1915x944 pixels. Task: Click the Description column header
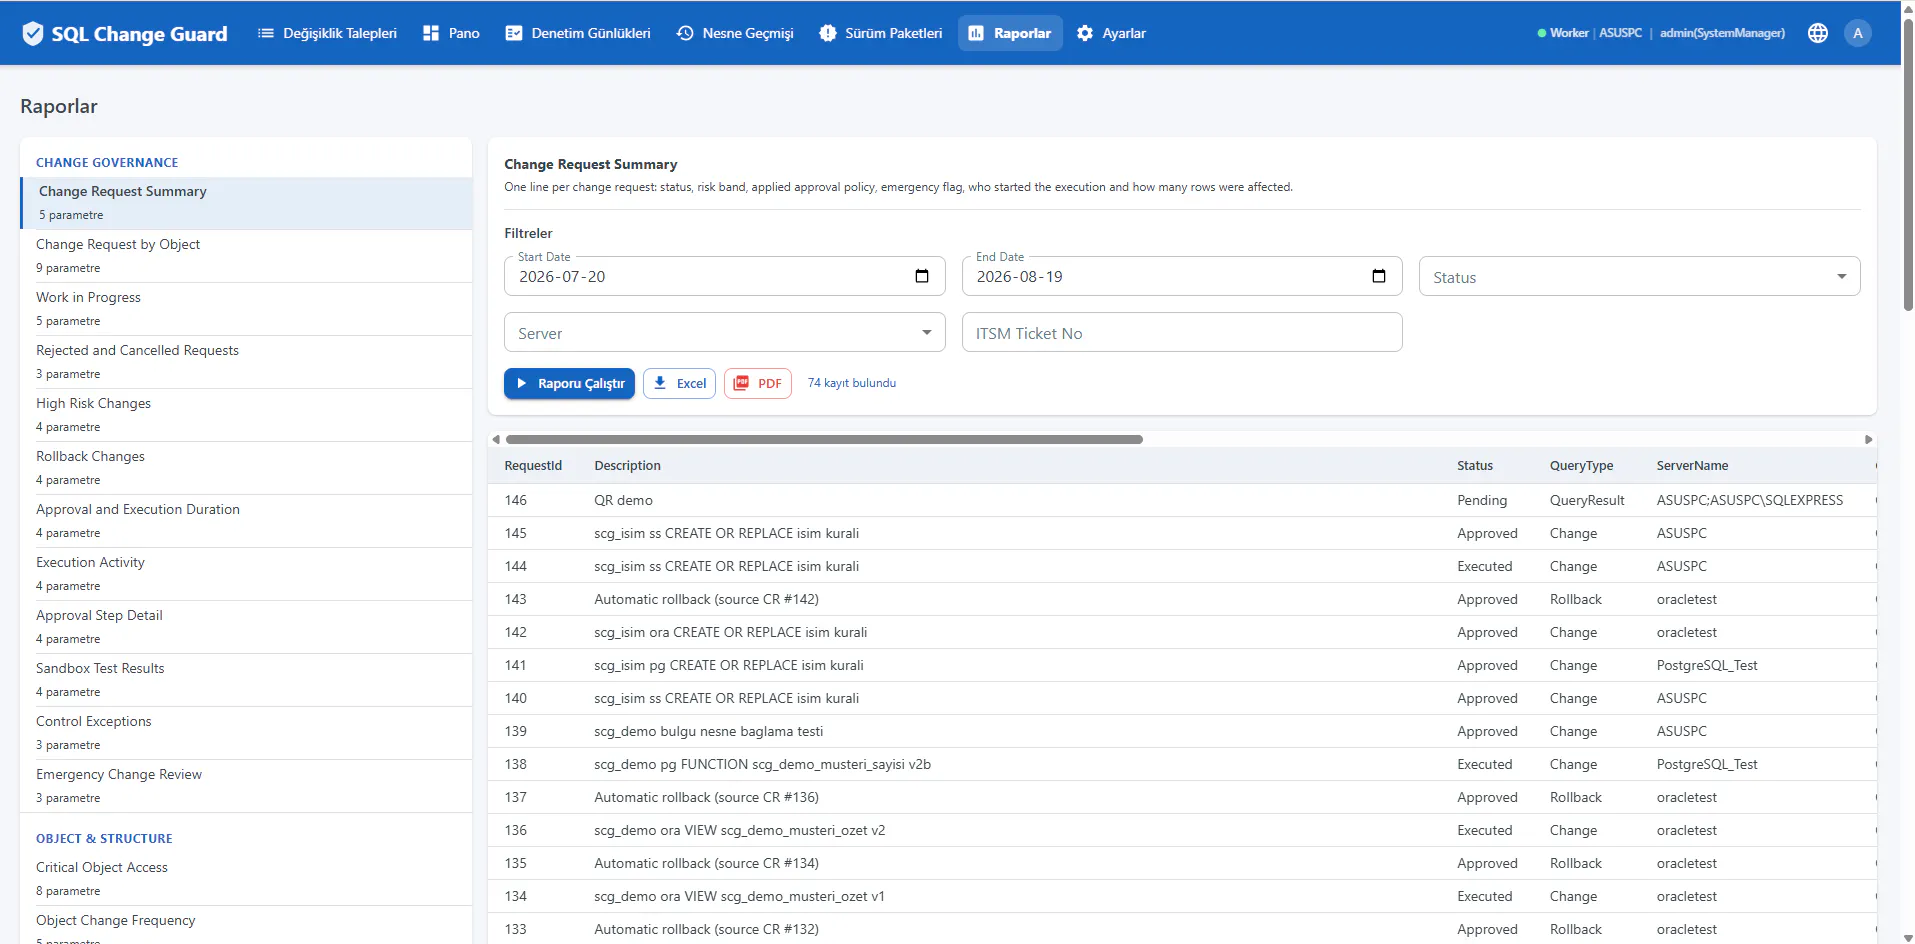click(x=627, y=466)
